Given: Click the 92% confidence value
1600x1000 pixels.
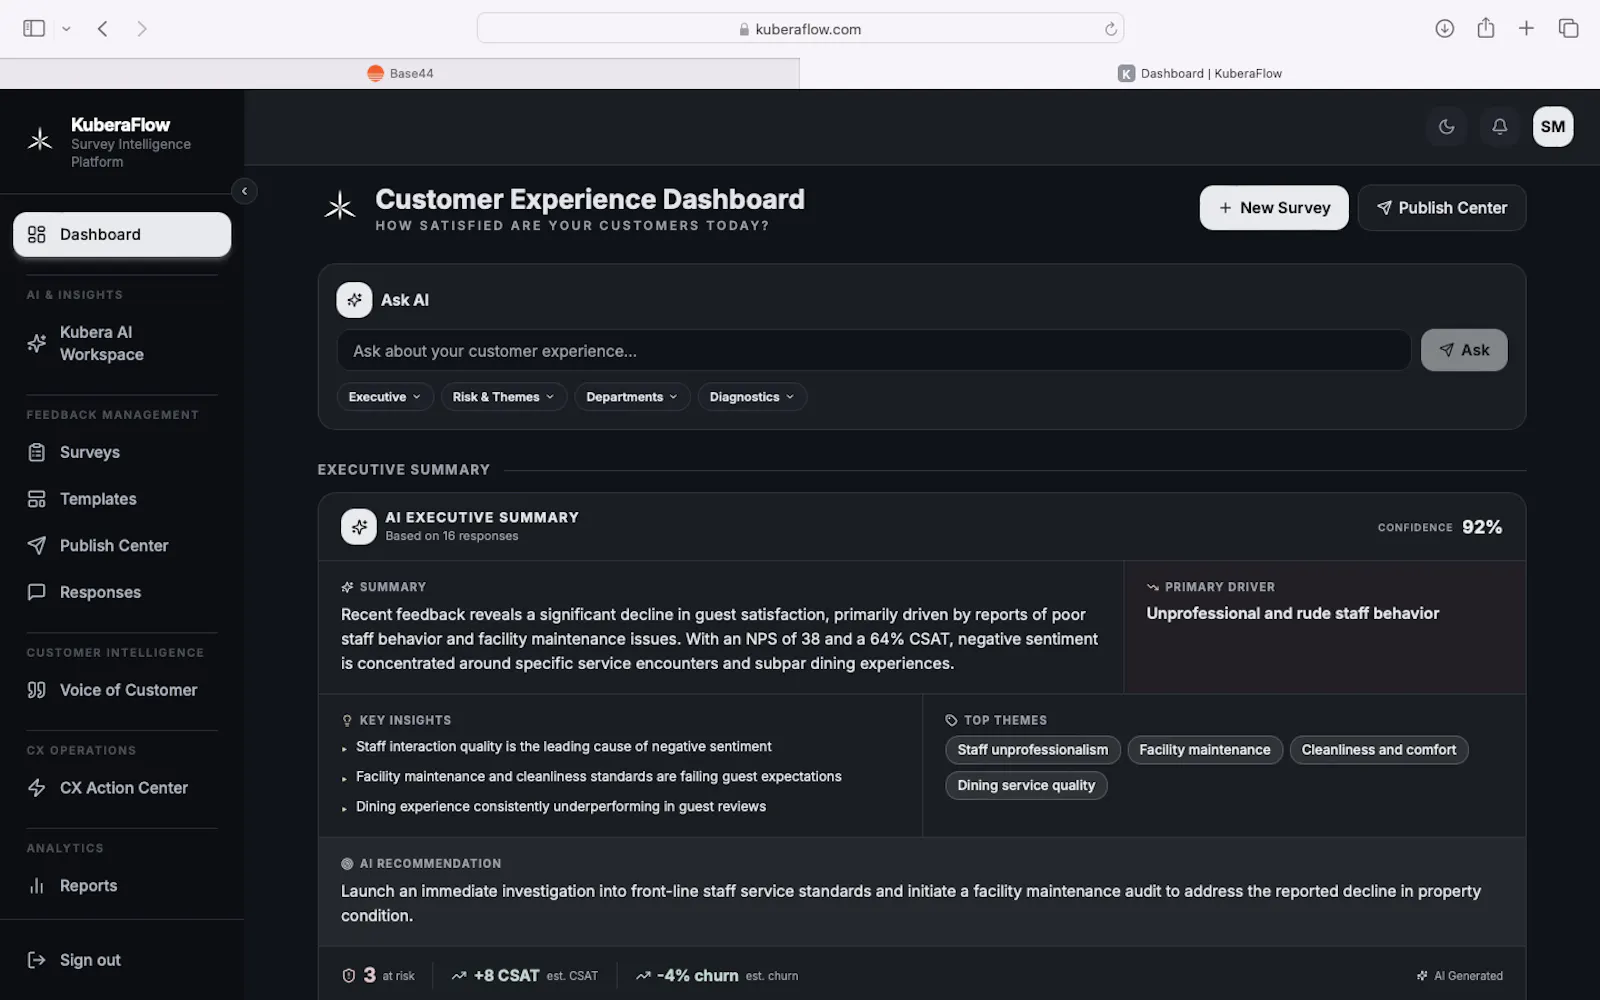Looking at the screenshot, I should pos(1482,527).
